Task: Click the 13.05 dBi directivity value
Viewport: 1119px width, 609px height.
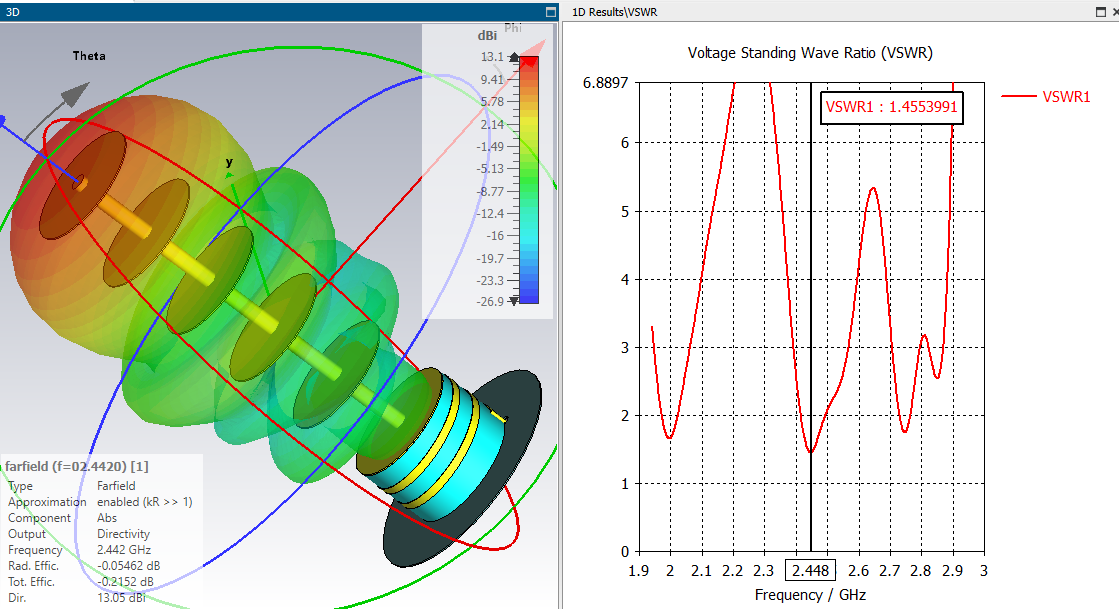Action: click(121, 598)
